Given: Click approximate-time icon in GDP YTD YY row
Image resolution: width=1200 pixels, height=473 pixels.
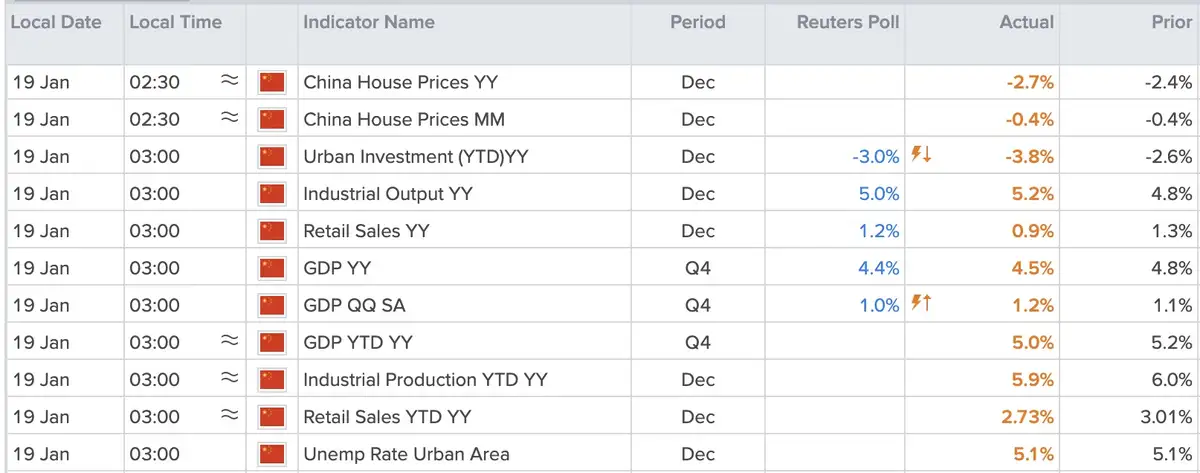Looking at the screenshot, I should click(x=229, y=341).
